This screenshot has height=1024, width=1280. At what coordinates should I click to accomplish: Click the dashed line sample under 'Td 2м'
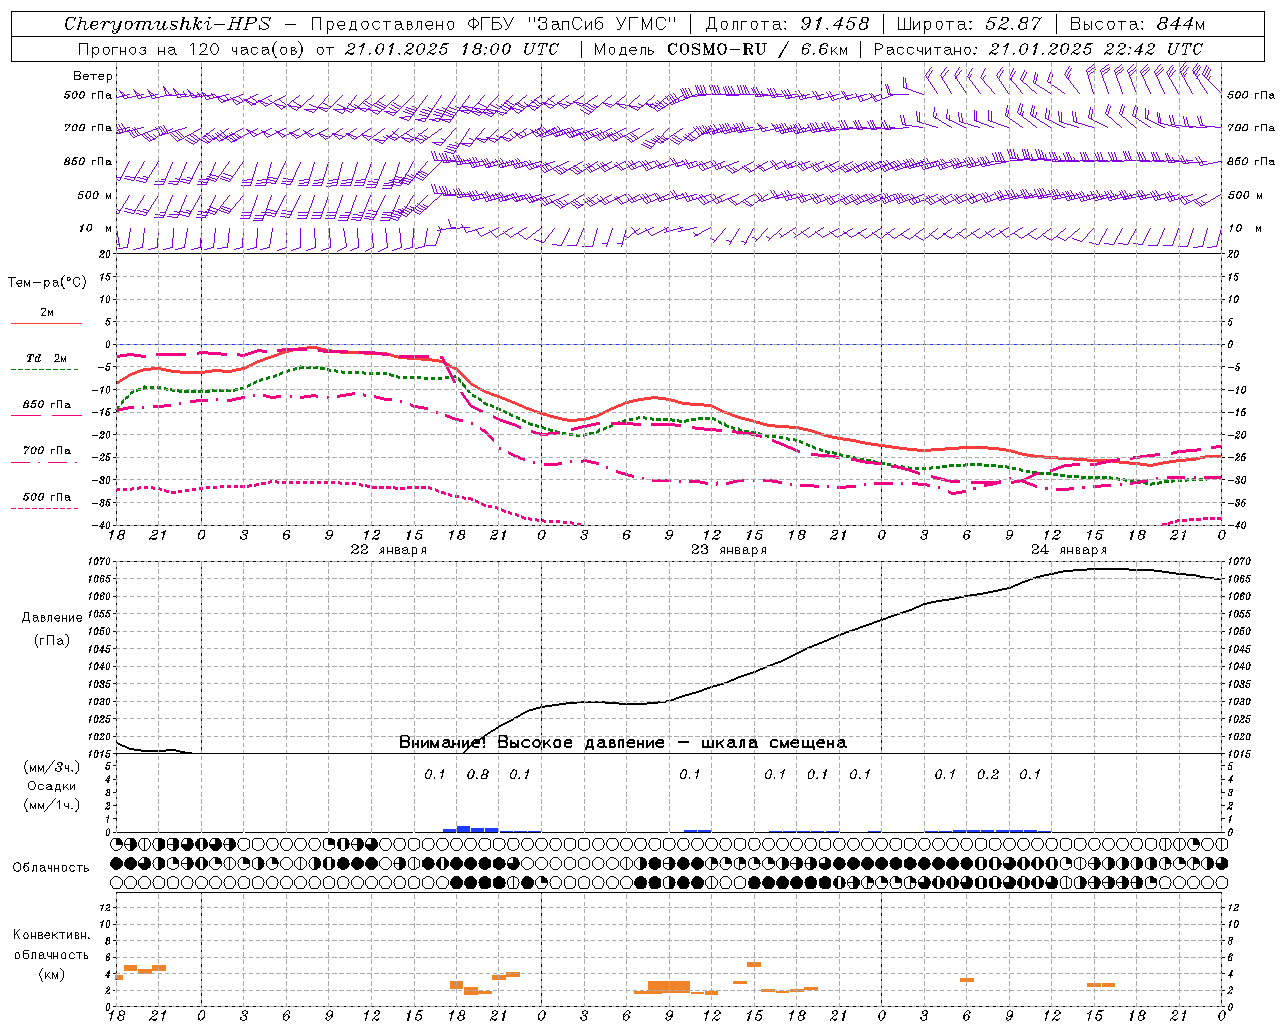[x=45, y=369]
